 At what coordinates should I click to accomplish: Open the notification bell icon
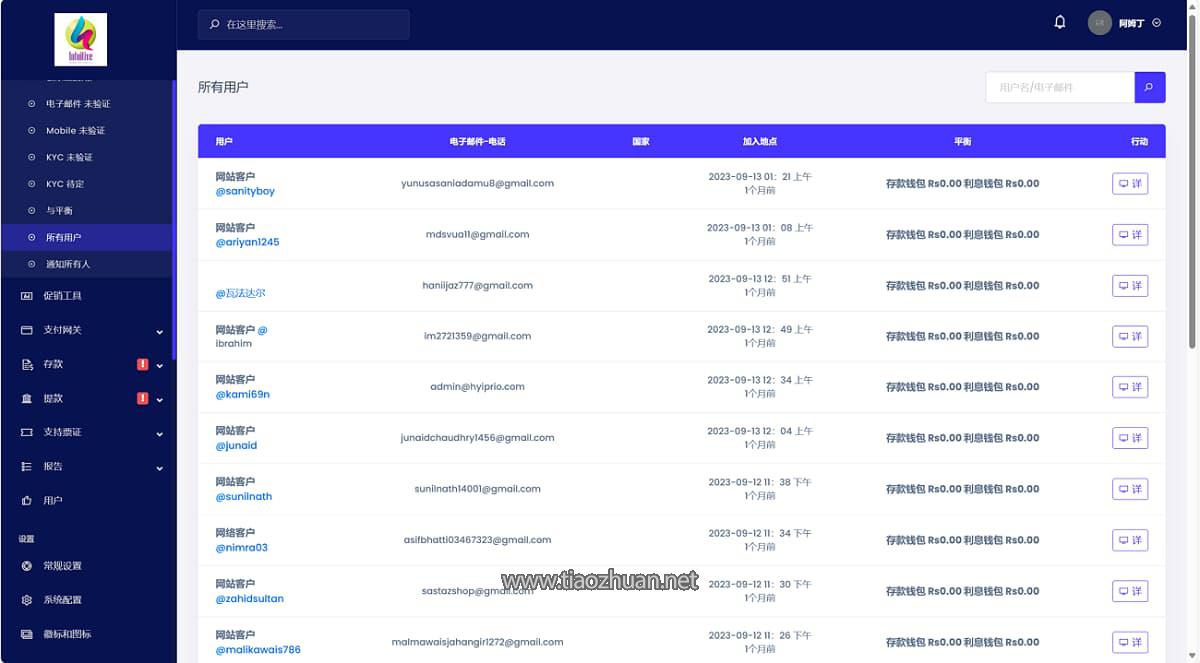point(1060,22)
